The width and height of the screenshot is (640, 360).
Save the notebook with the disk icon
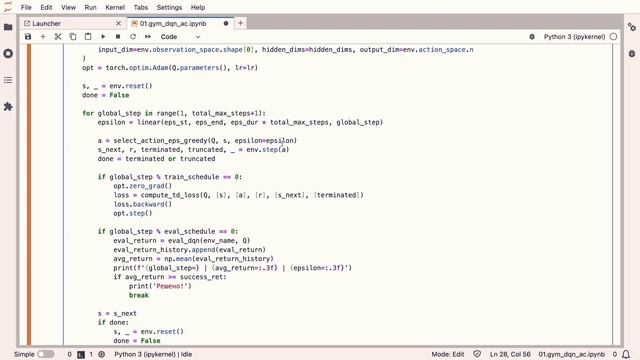(28, 37)
